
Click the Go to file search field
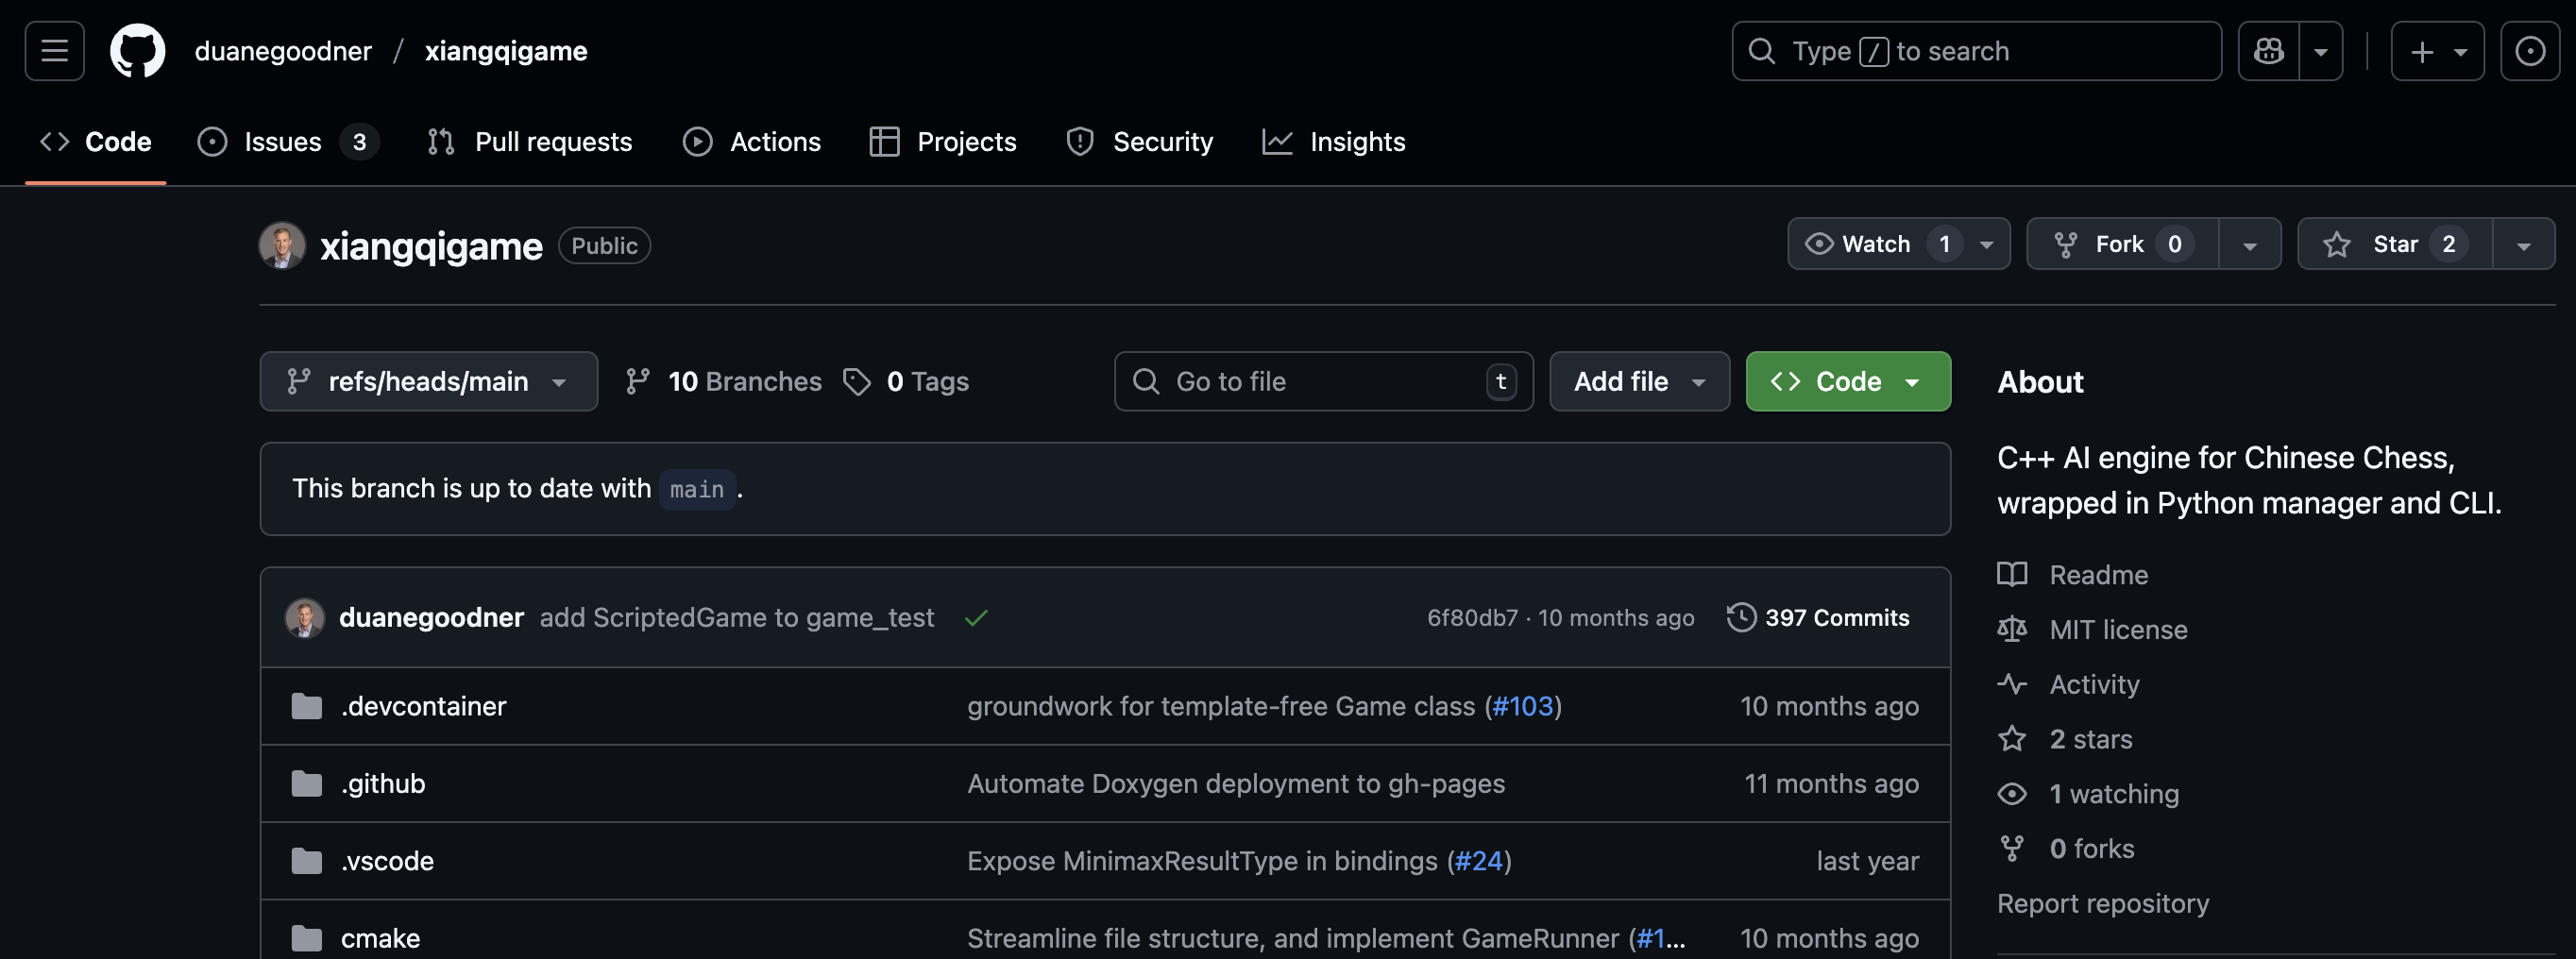(1320, 381)
